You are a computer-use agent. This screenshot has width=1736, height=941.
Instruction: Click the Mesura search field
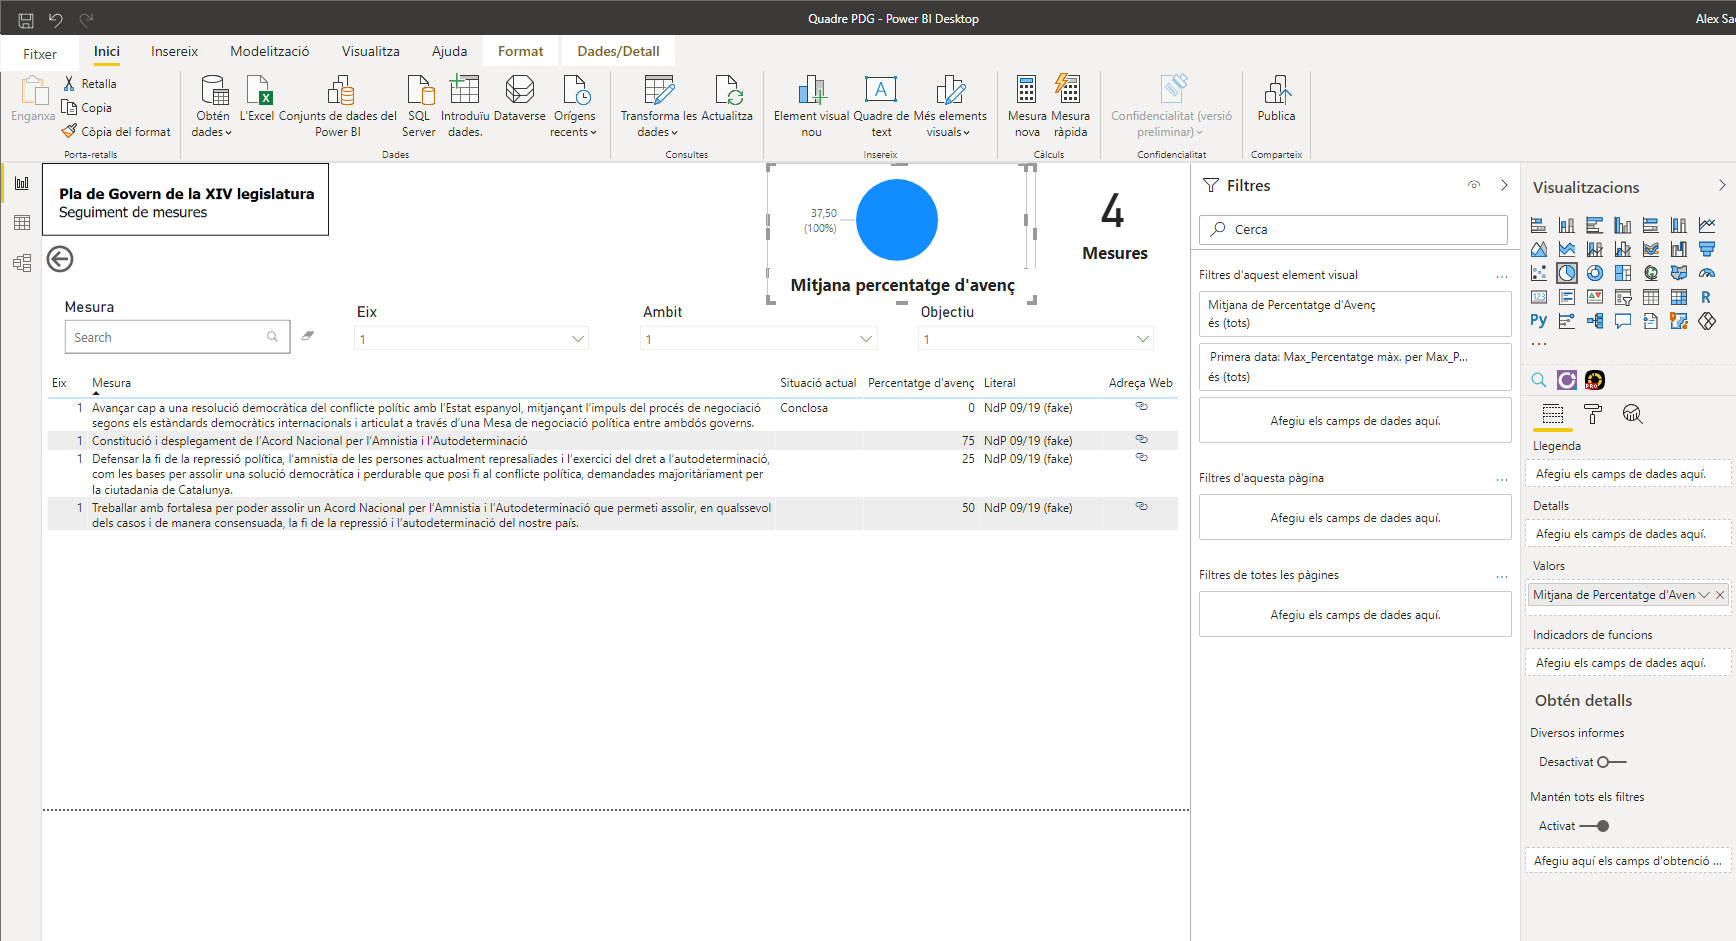click(x=177, y=337)
